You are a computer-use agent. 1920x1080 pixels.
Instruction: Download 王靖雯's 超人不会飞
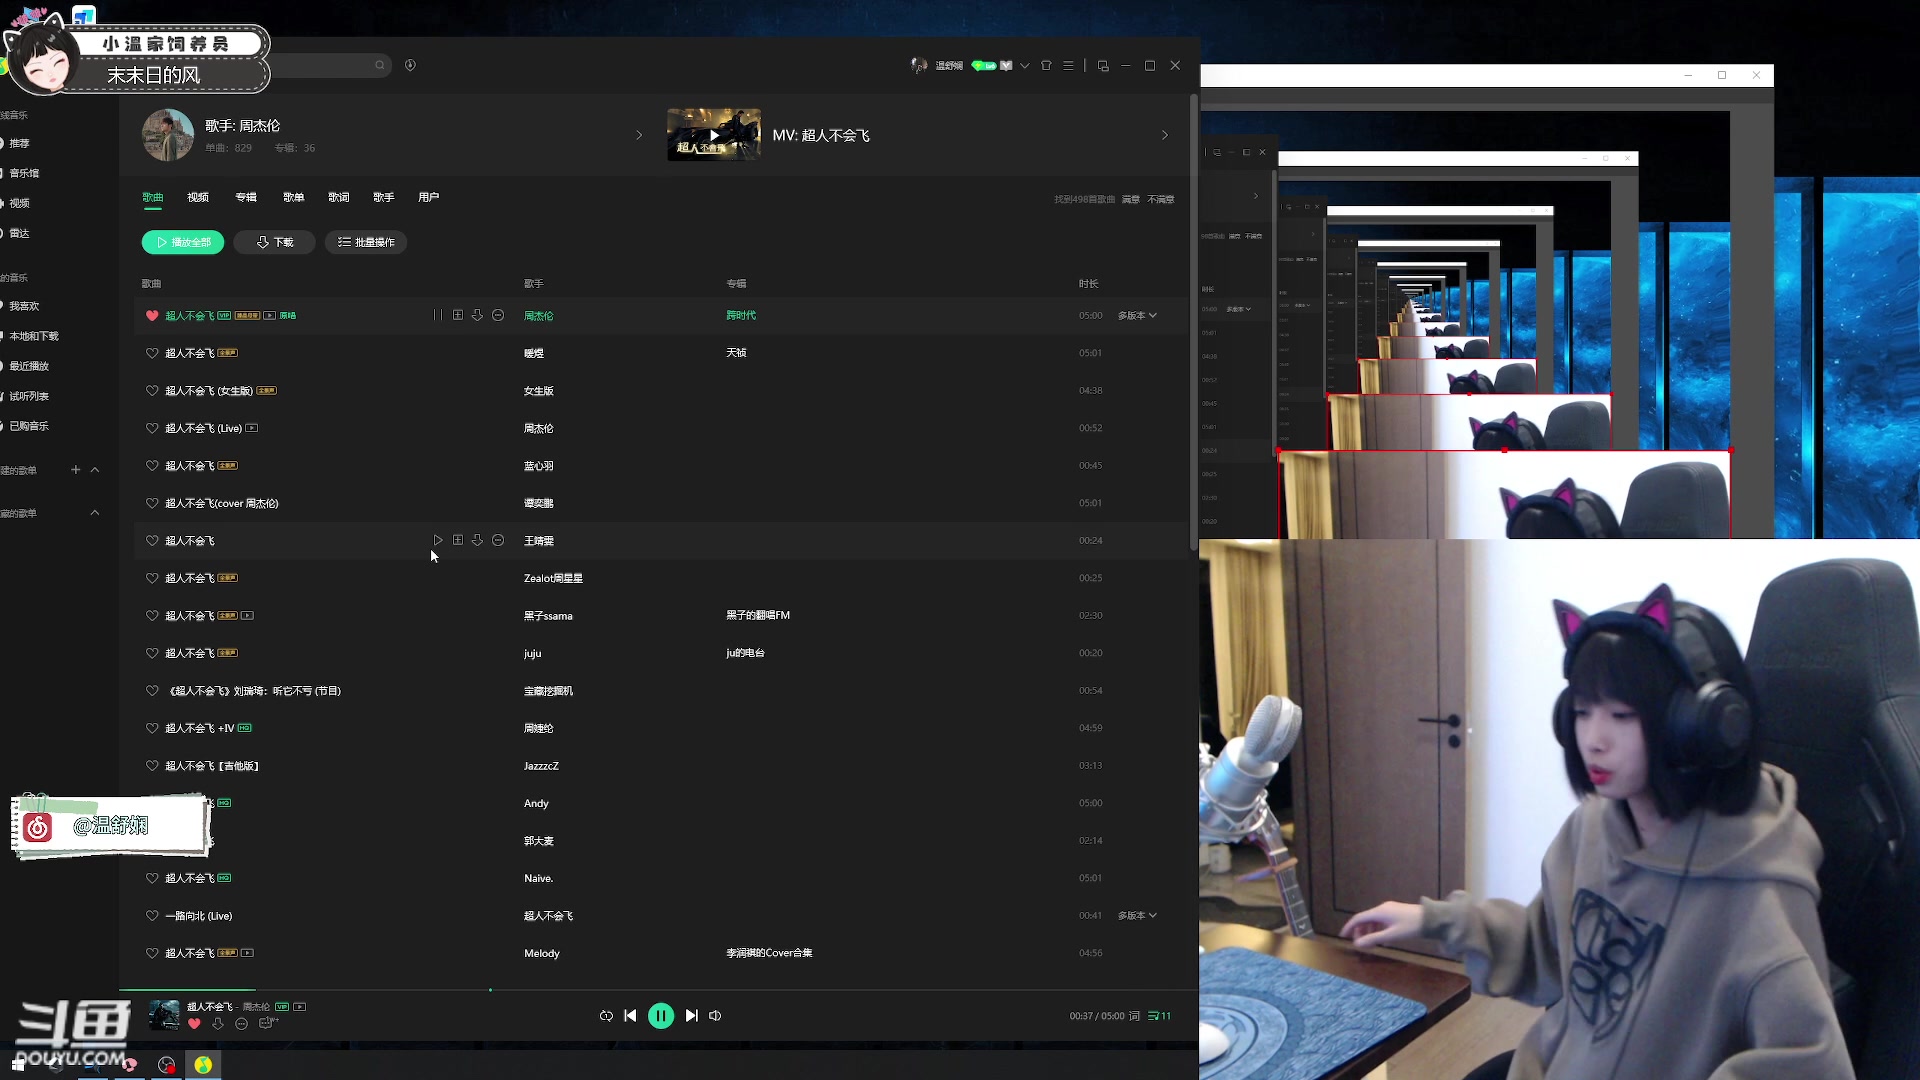pos(477,540)
